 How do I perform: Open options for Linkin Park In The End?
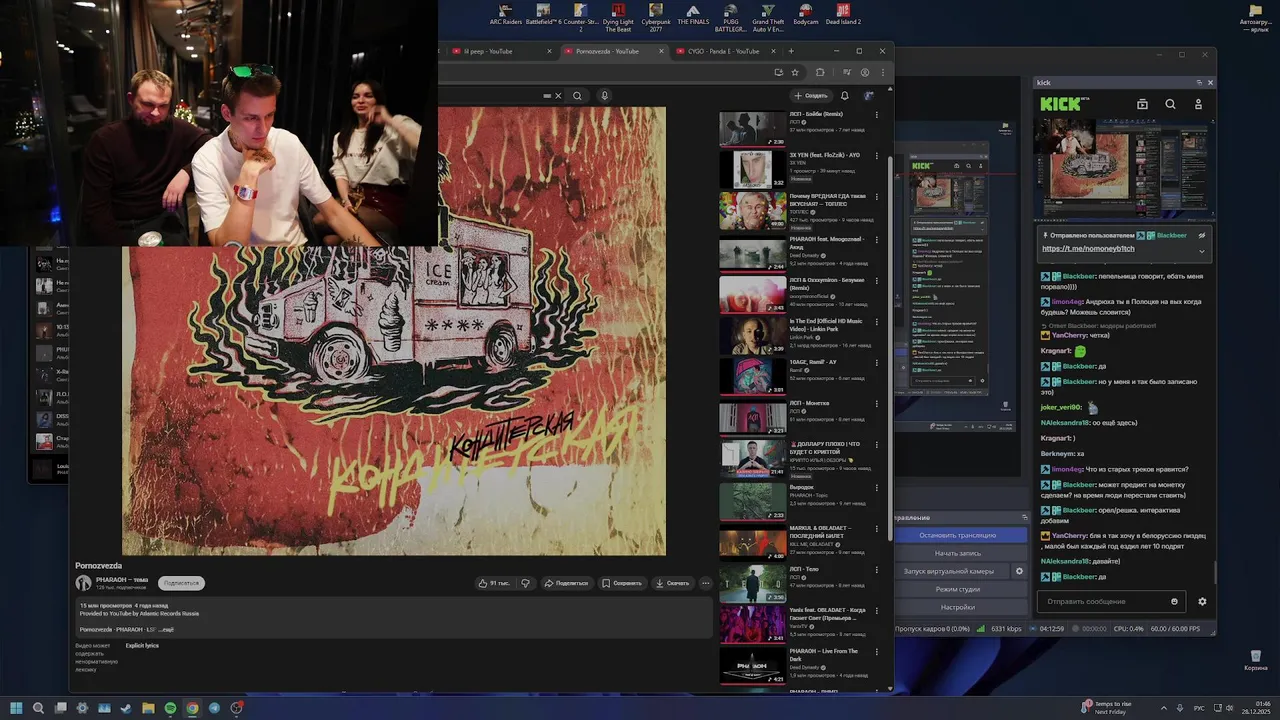click(x=877, y=322)
